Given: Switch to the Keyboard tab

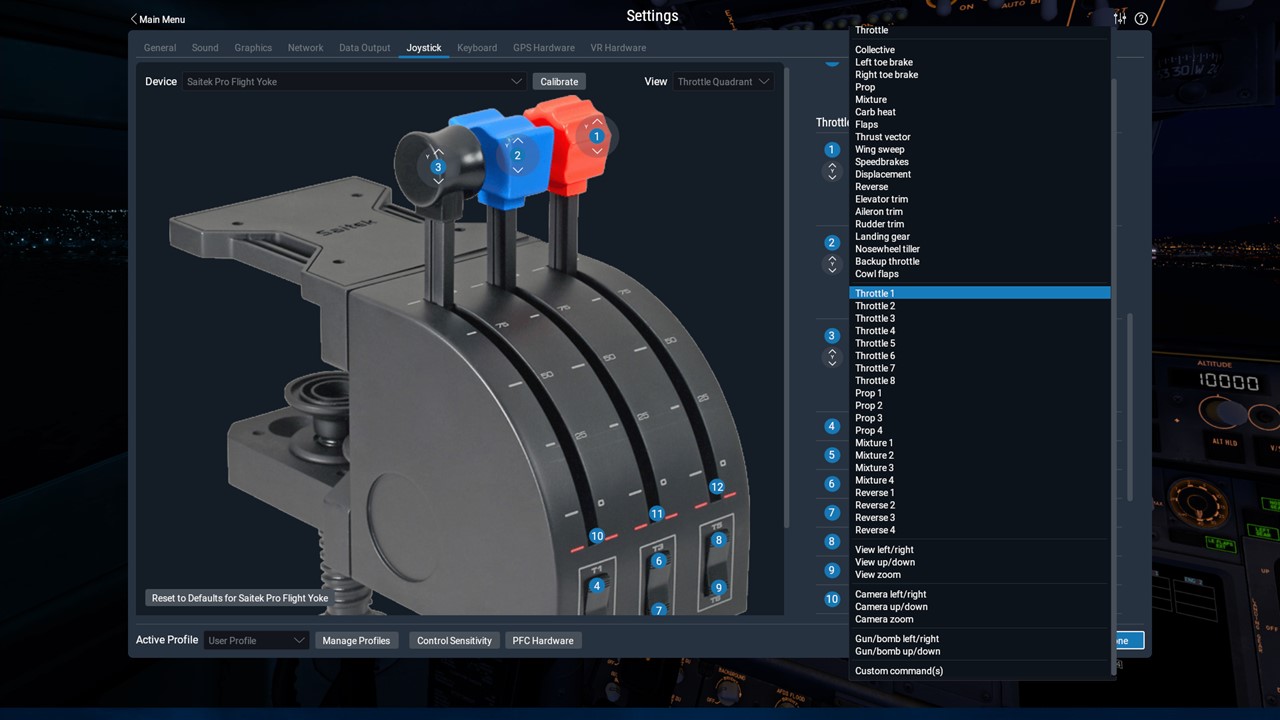Looking at the screenshot, I should pyautogui.click(x=477, y=48).
